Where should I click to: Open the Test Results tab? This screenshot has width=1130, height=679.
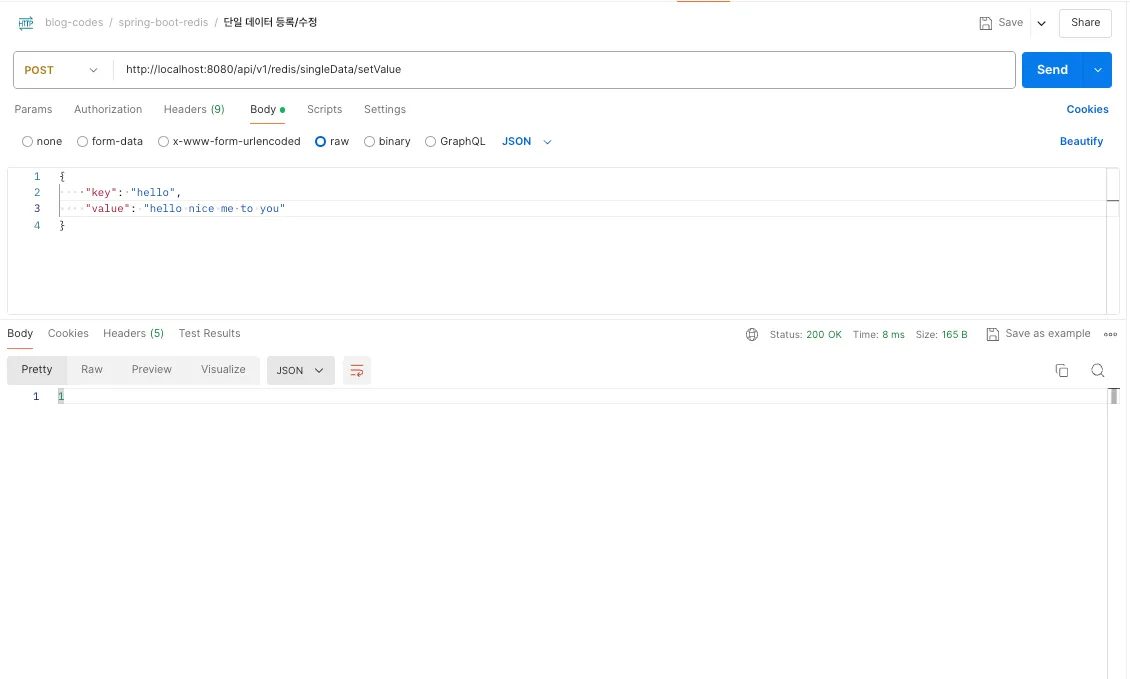209,334
